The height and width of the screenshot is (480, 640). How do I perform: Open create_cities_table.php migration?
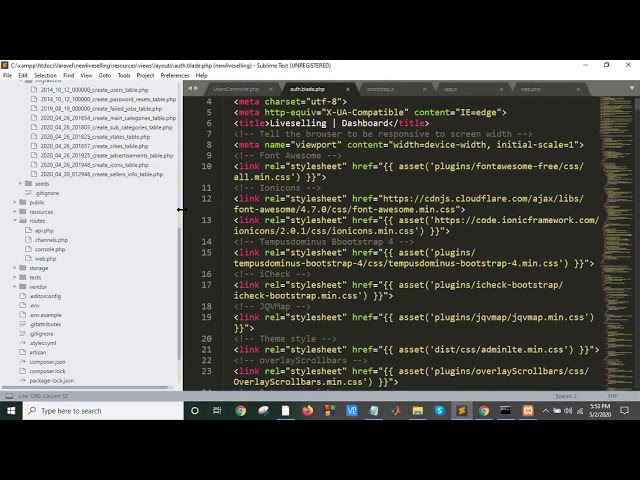(x=94, y=146)
